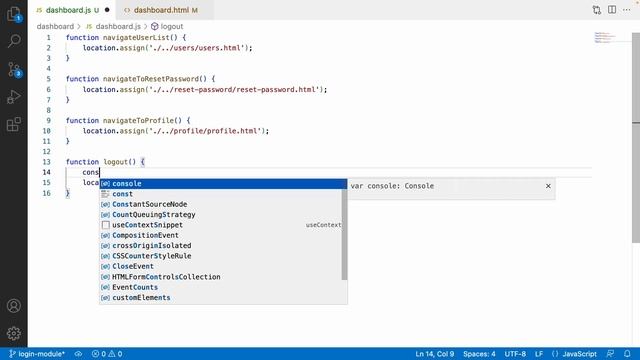Click the reset-password.html path string
This screenshot has width=640, height=360.
pos(234,90)
